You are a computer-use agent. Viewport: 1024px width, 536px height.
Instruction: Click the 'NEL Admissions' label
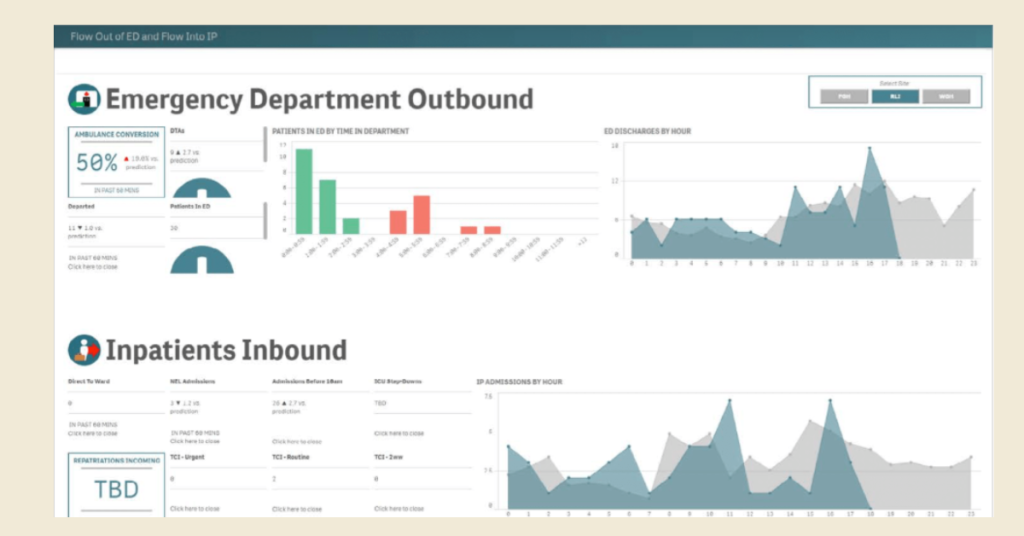click(193, 381)
